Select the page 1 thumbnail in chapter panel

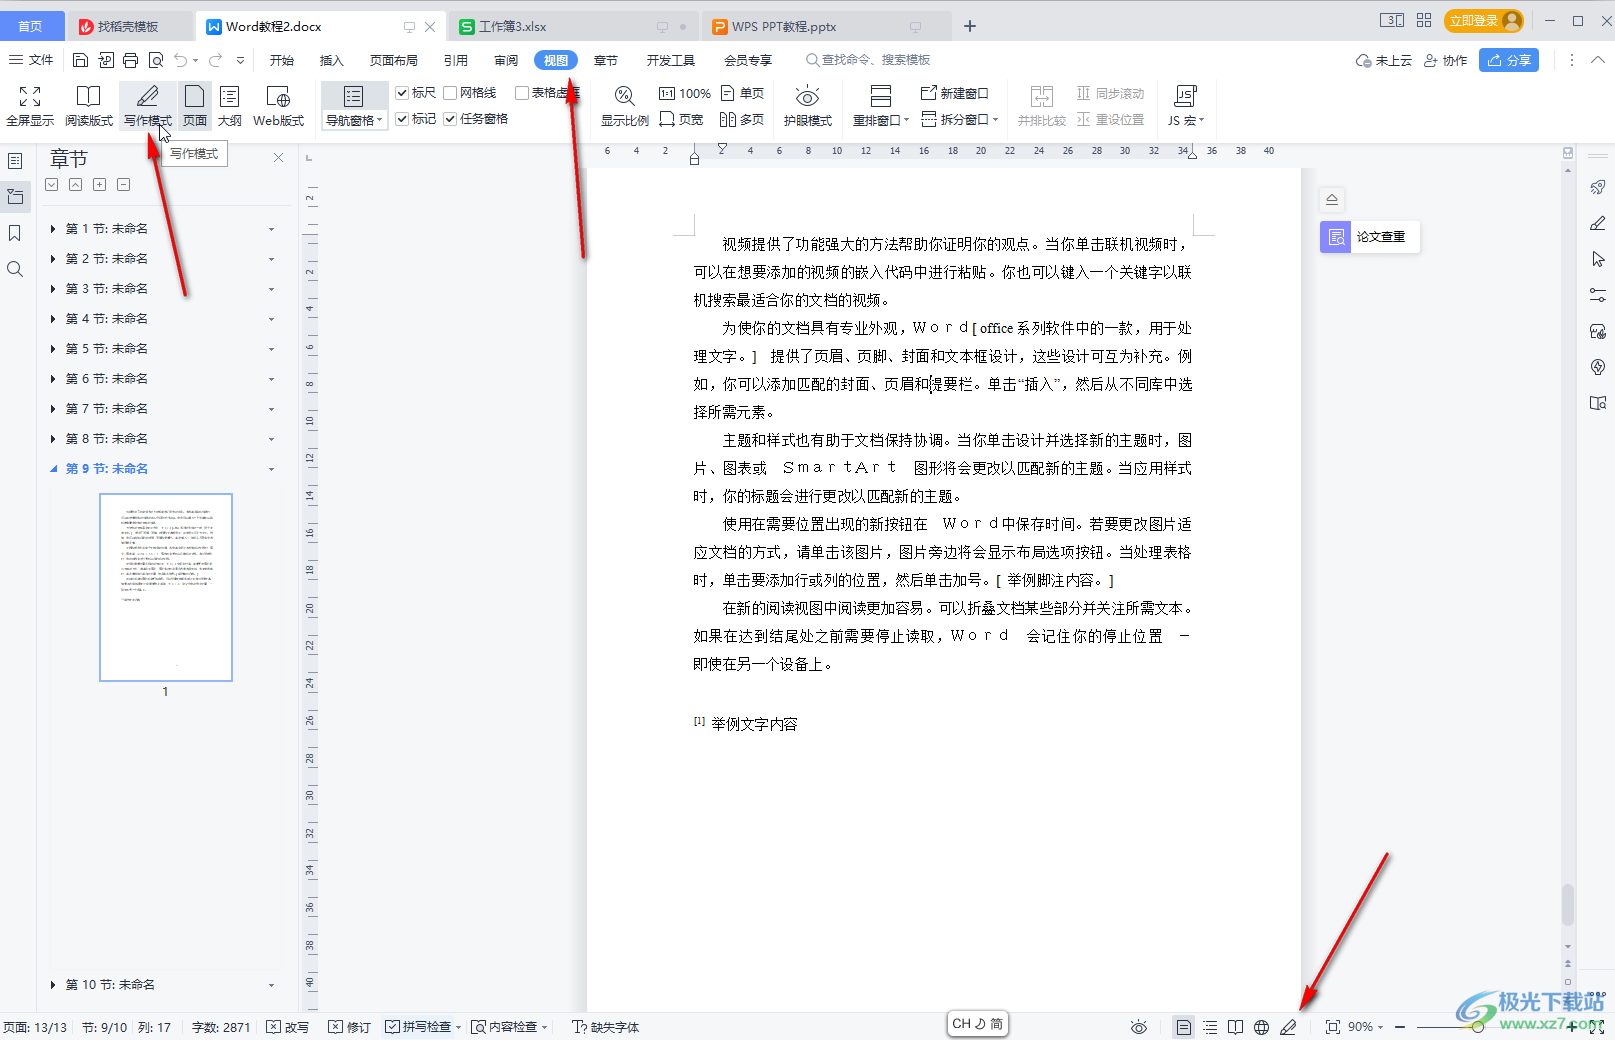[x=165, y=587]
